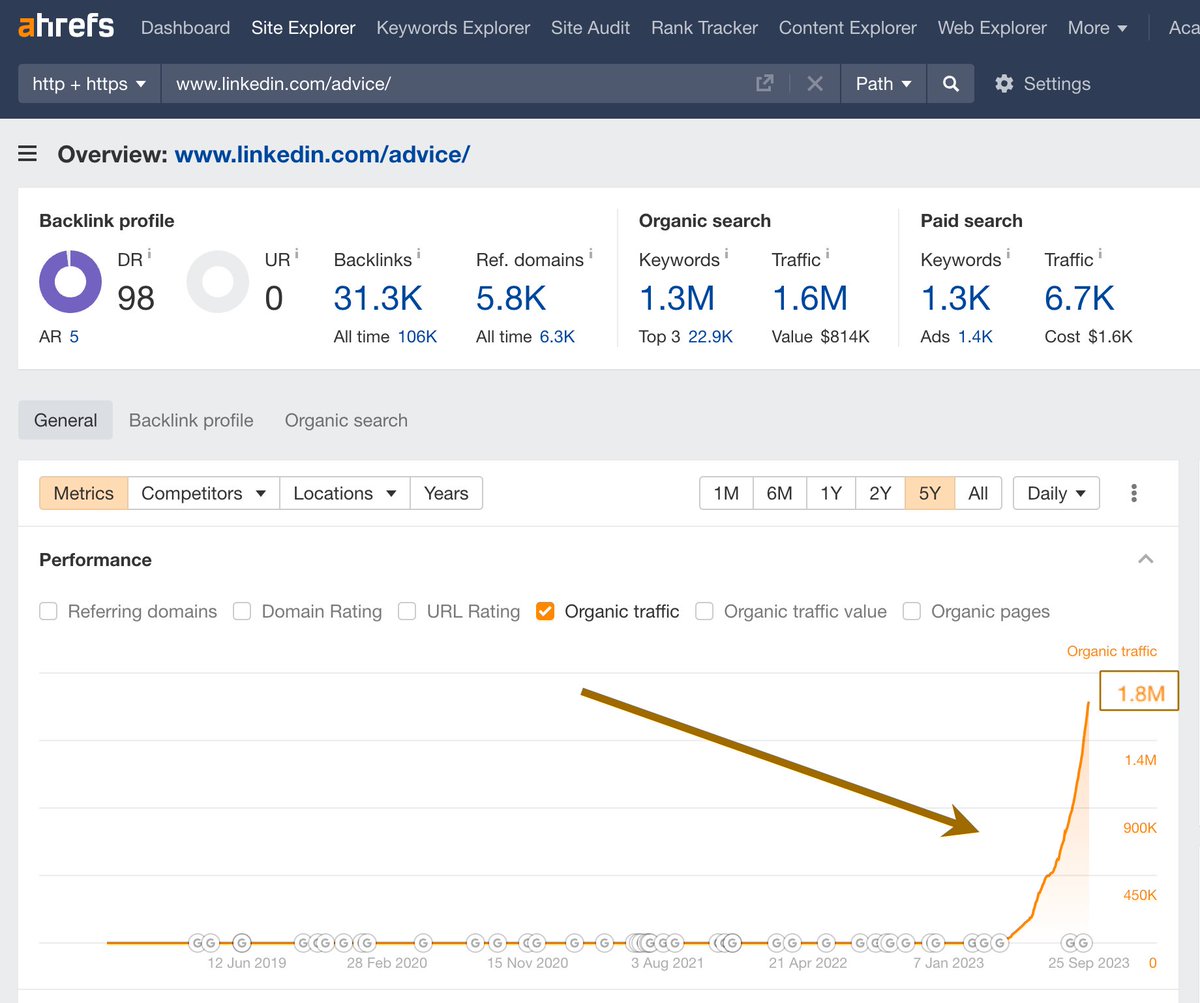Enable the Organic traffic value checkbox

tap(704, 611)
